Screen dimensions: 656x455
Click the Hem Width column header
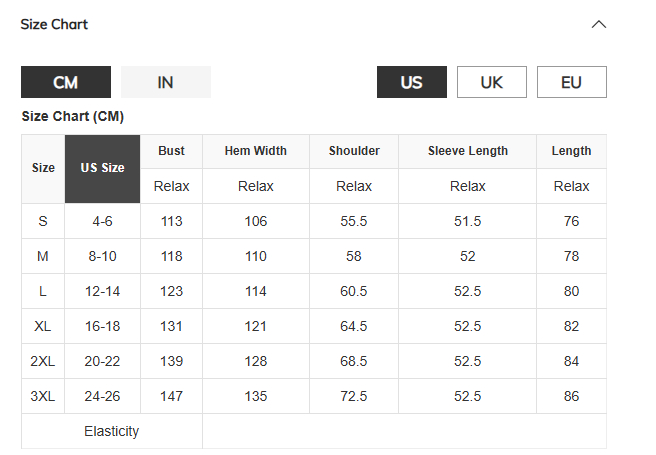click(255, 151)
